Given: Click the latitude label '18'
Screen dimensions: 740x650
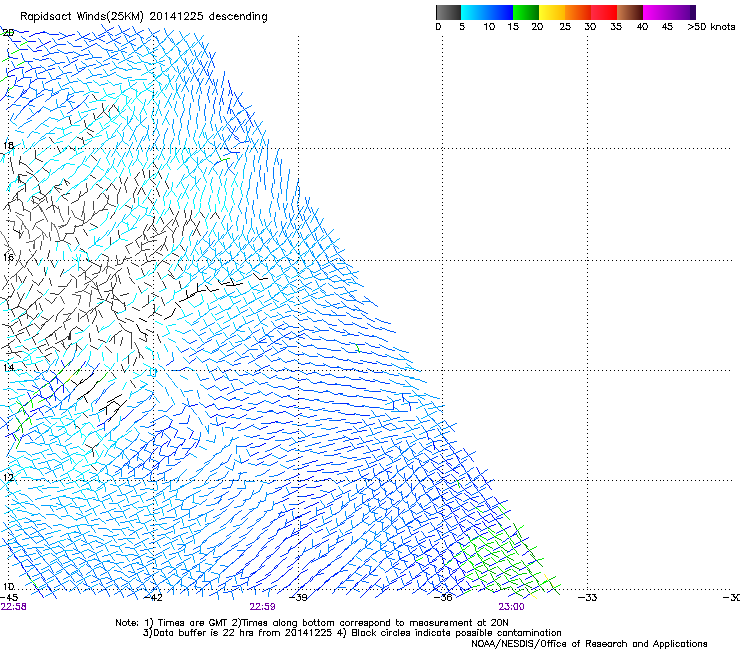Looking at the screenshot, I should coord(8,145).
